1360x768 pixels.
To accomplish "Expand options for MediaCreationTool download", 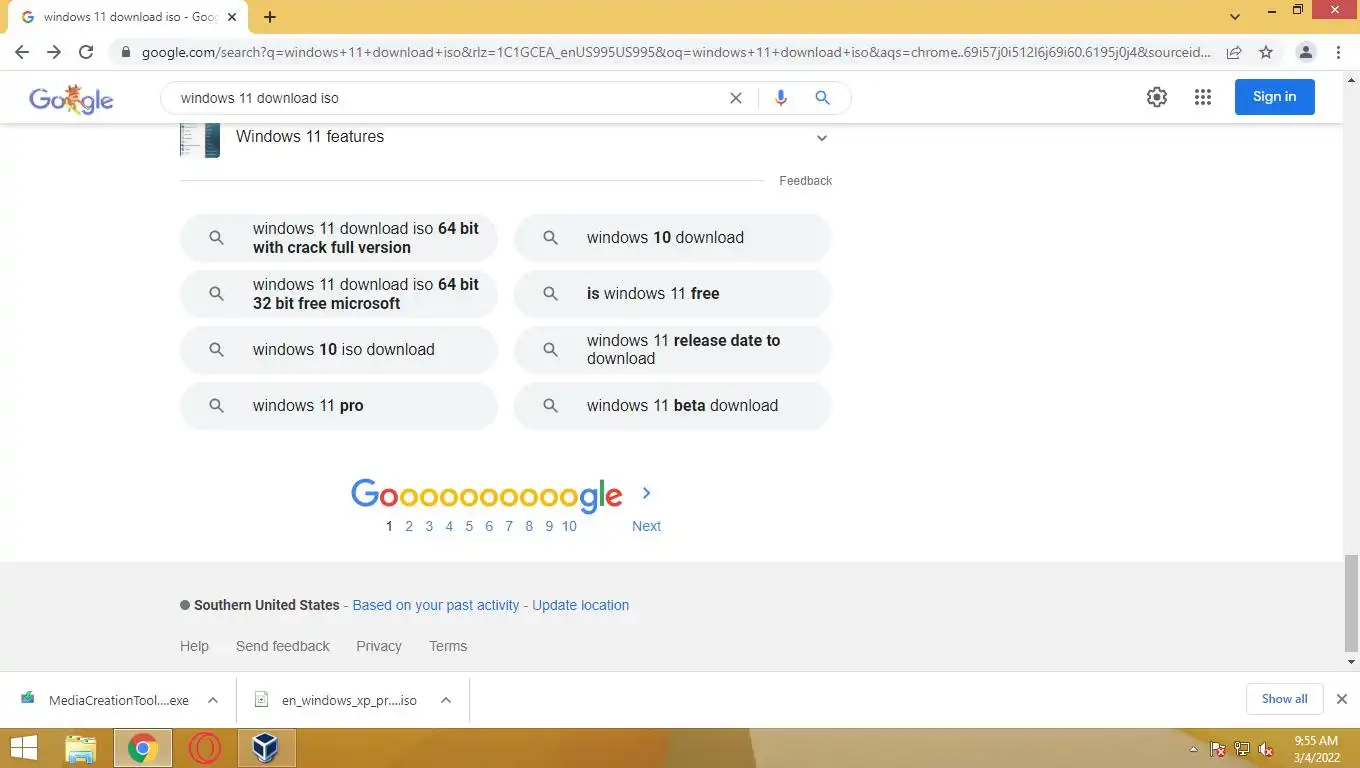I will point(213,700).
